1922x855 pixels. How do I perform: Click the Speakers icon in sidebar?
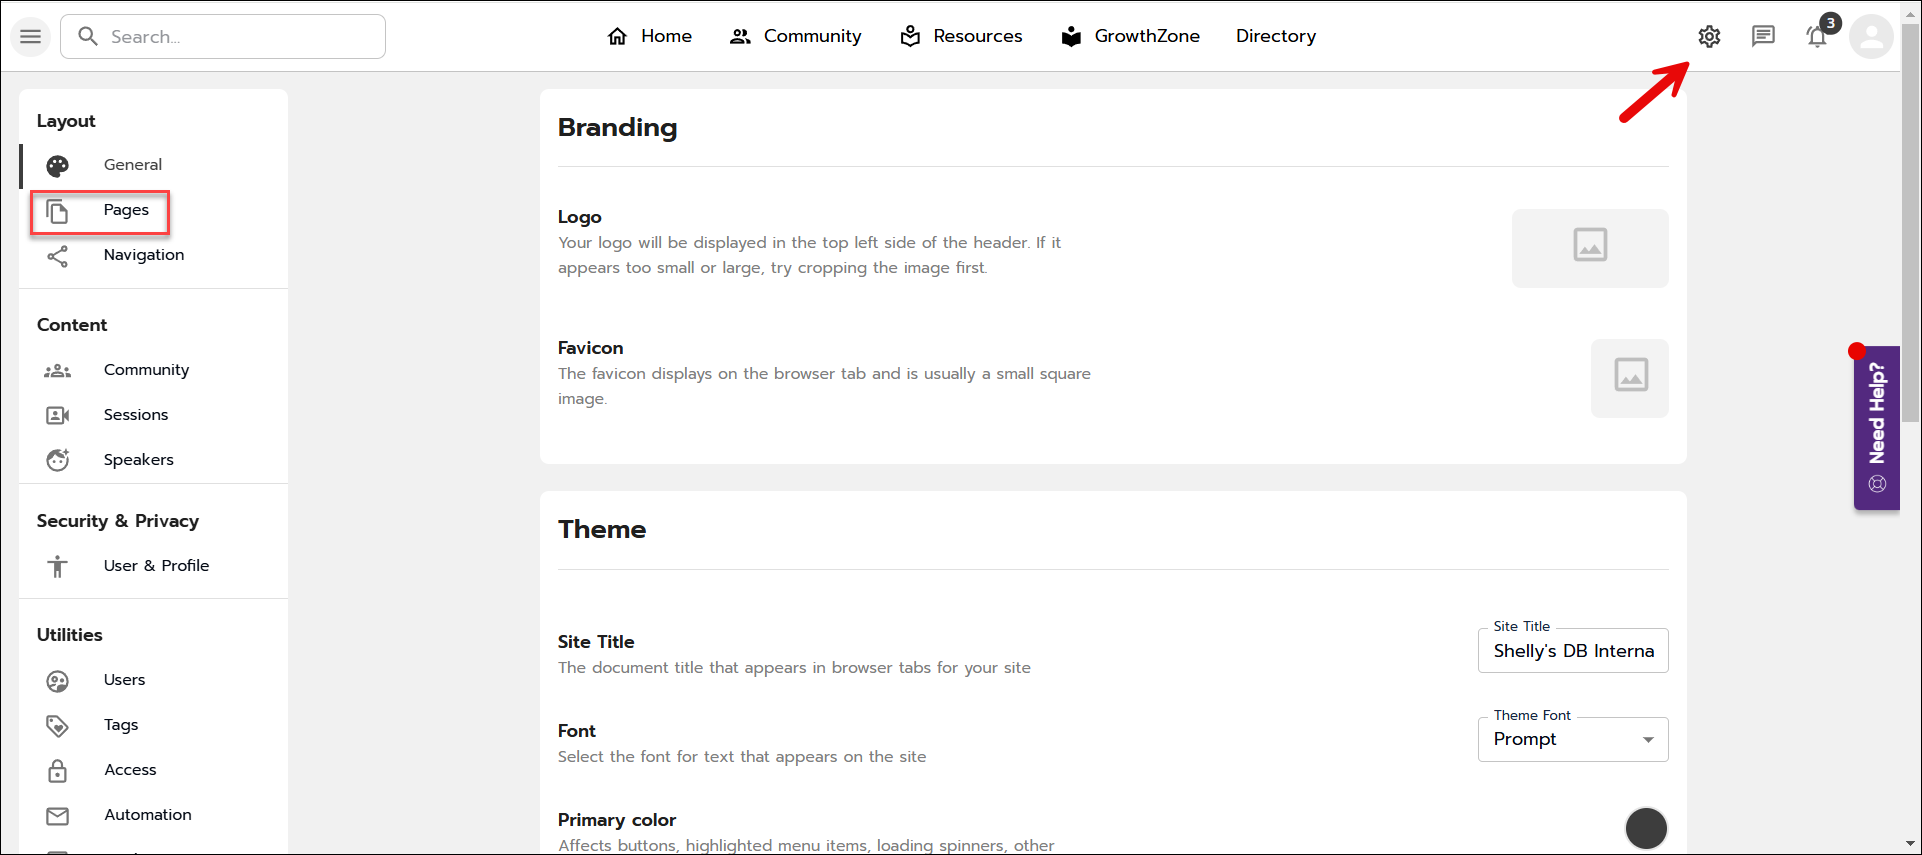58,460
